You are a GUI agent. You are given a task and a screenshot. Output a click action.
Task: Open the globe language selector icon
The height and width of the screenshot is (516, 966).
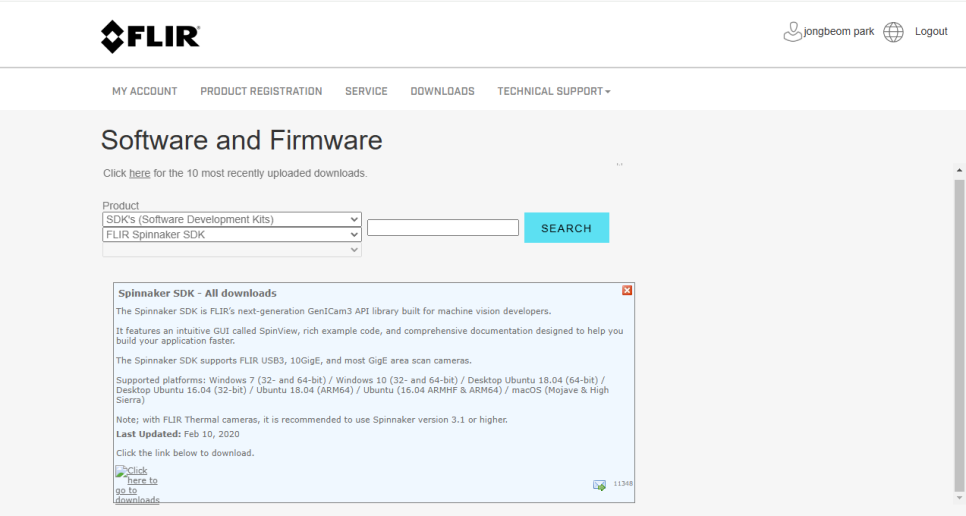point(893,32)
